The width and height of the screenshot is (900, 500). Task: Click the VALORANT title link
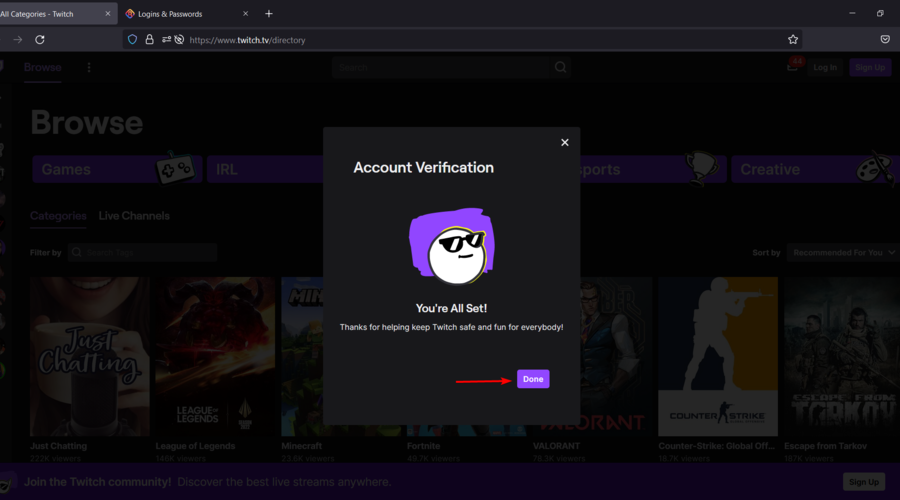pos(556,446)
